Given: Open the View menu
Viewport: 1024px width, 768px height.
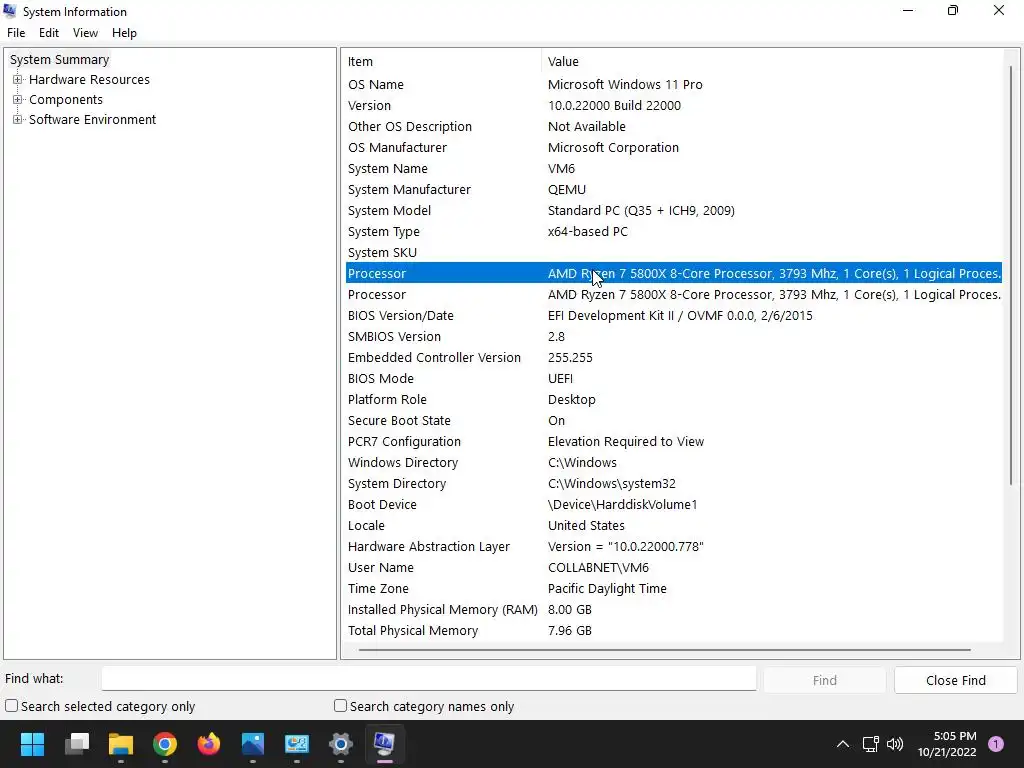Looking at the screenshot, I should coord(86,33).
